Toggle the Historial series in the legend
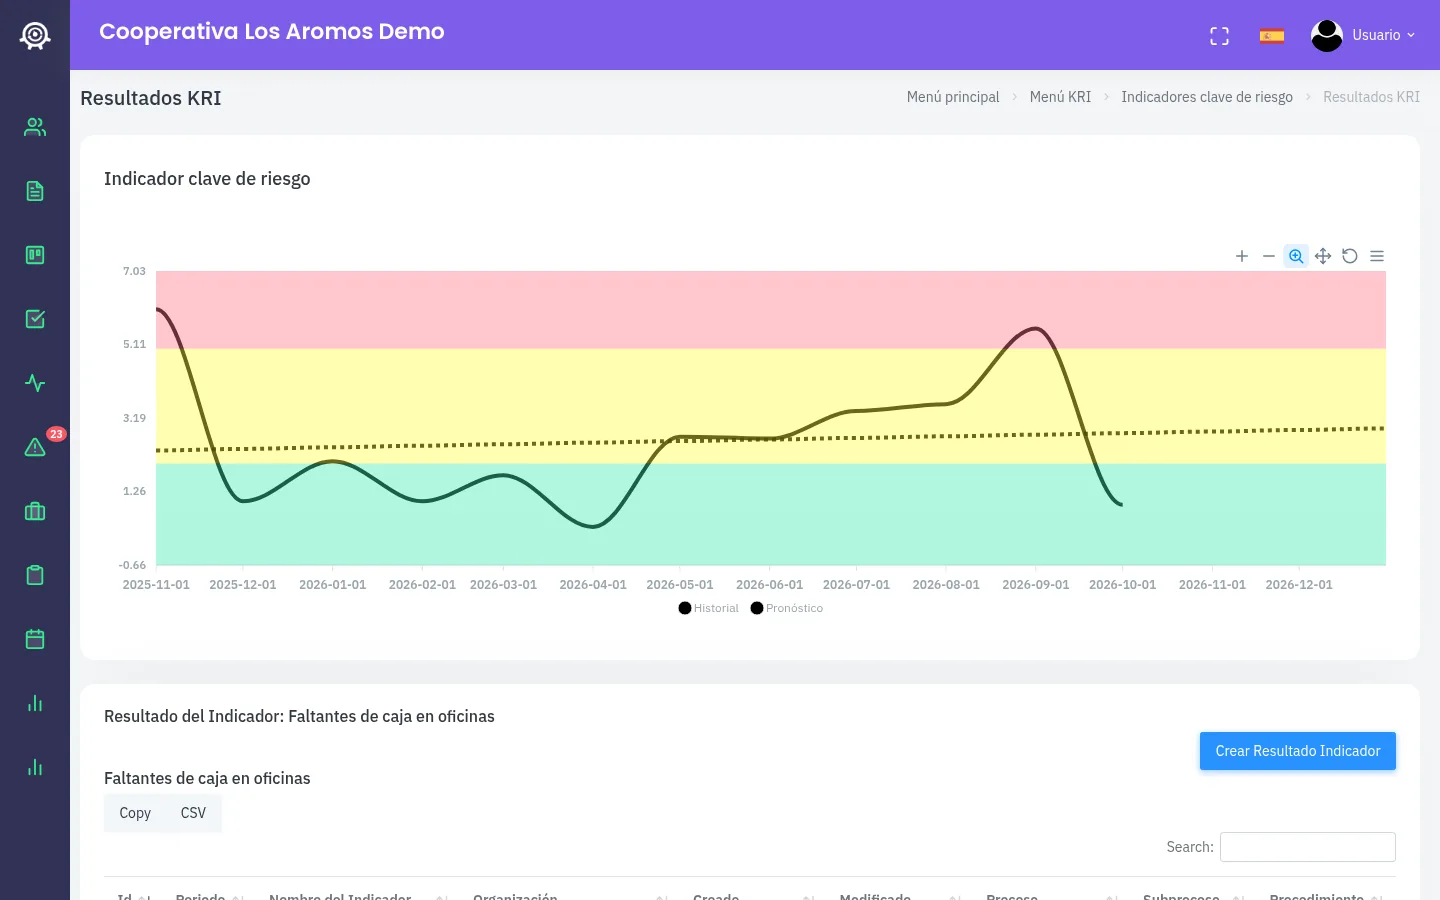Image resolution: width=1440 pixels, height=900 pixels. tap(708, 608)
